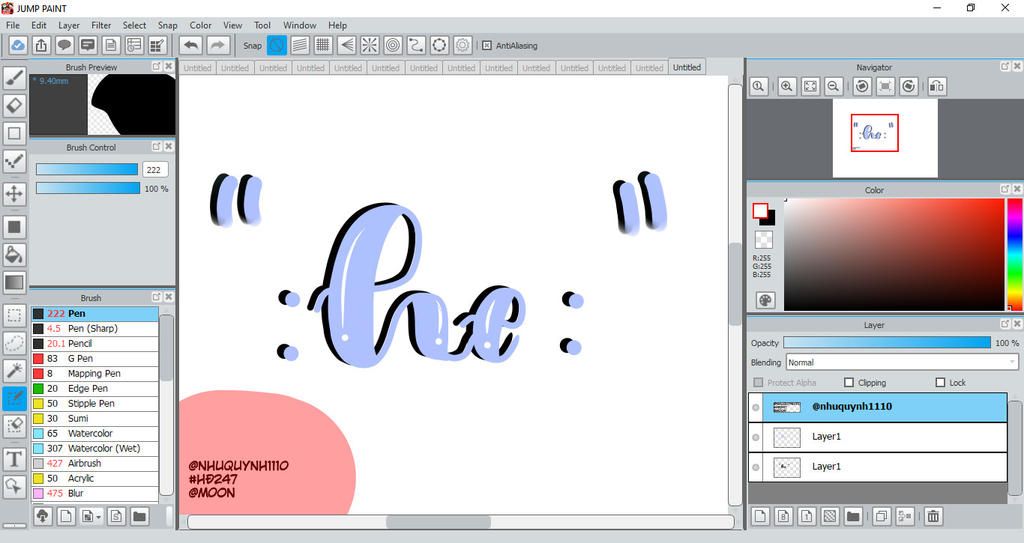Enable the Protect Alpha checkbox
1024x543 pixels.
758,382
